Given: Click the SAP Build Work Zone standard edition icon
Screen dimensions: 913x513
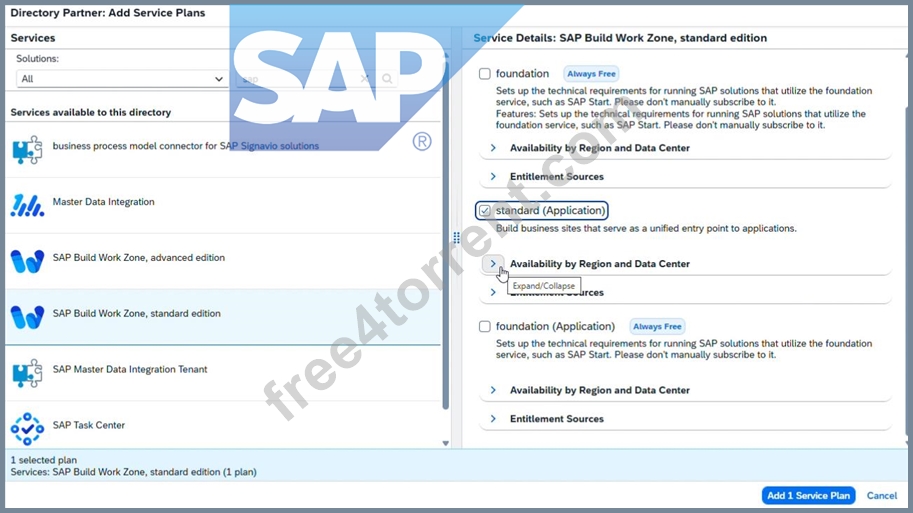Looking at the screenshot, I should point(27,317).
